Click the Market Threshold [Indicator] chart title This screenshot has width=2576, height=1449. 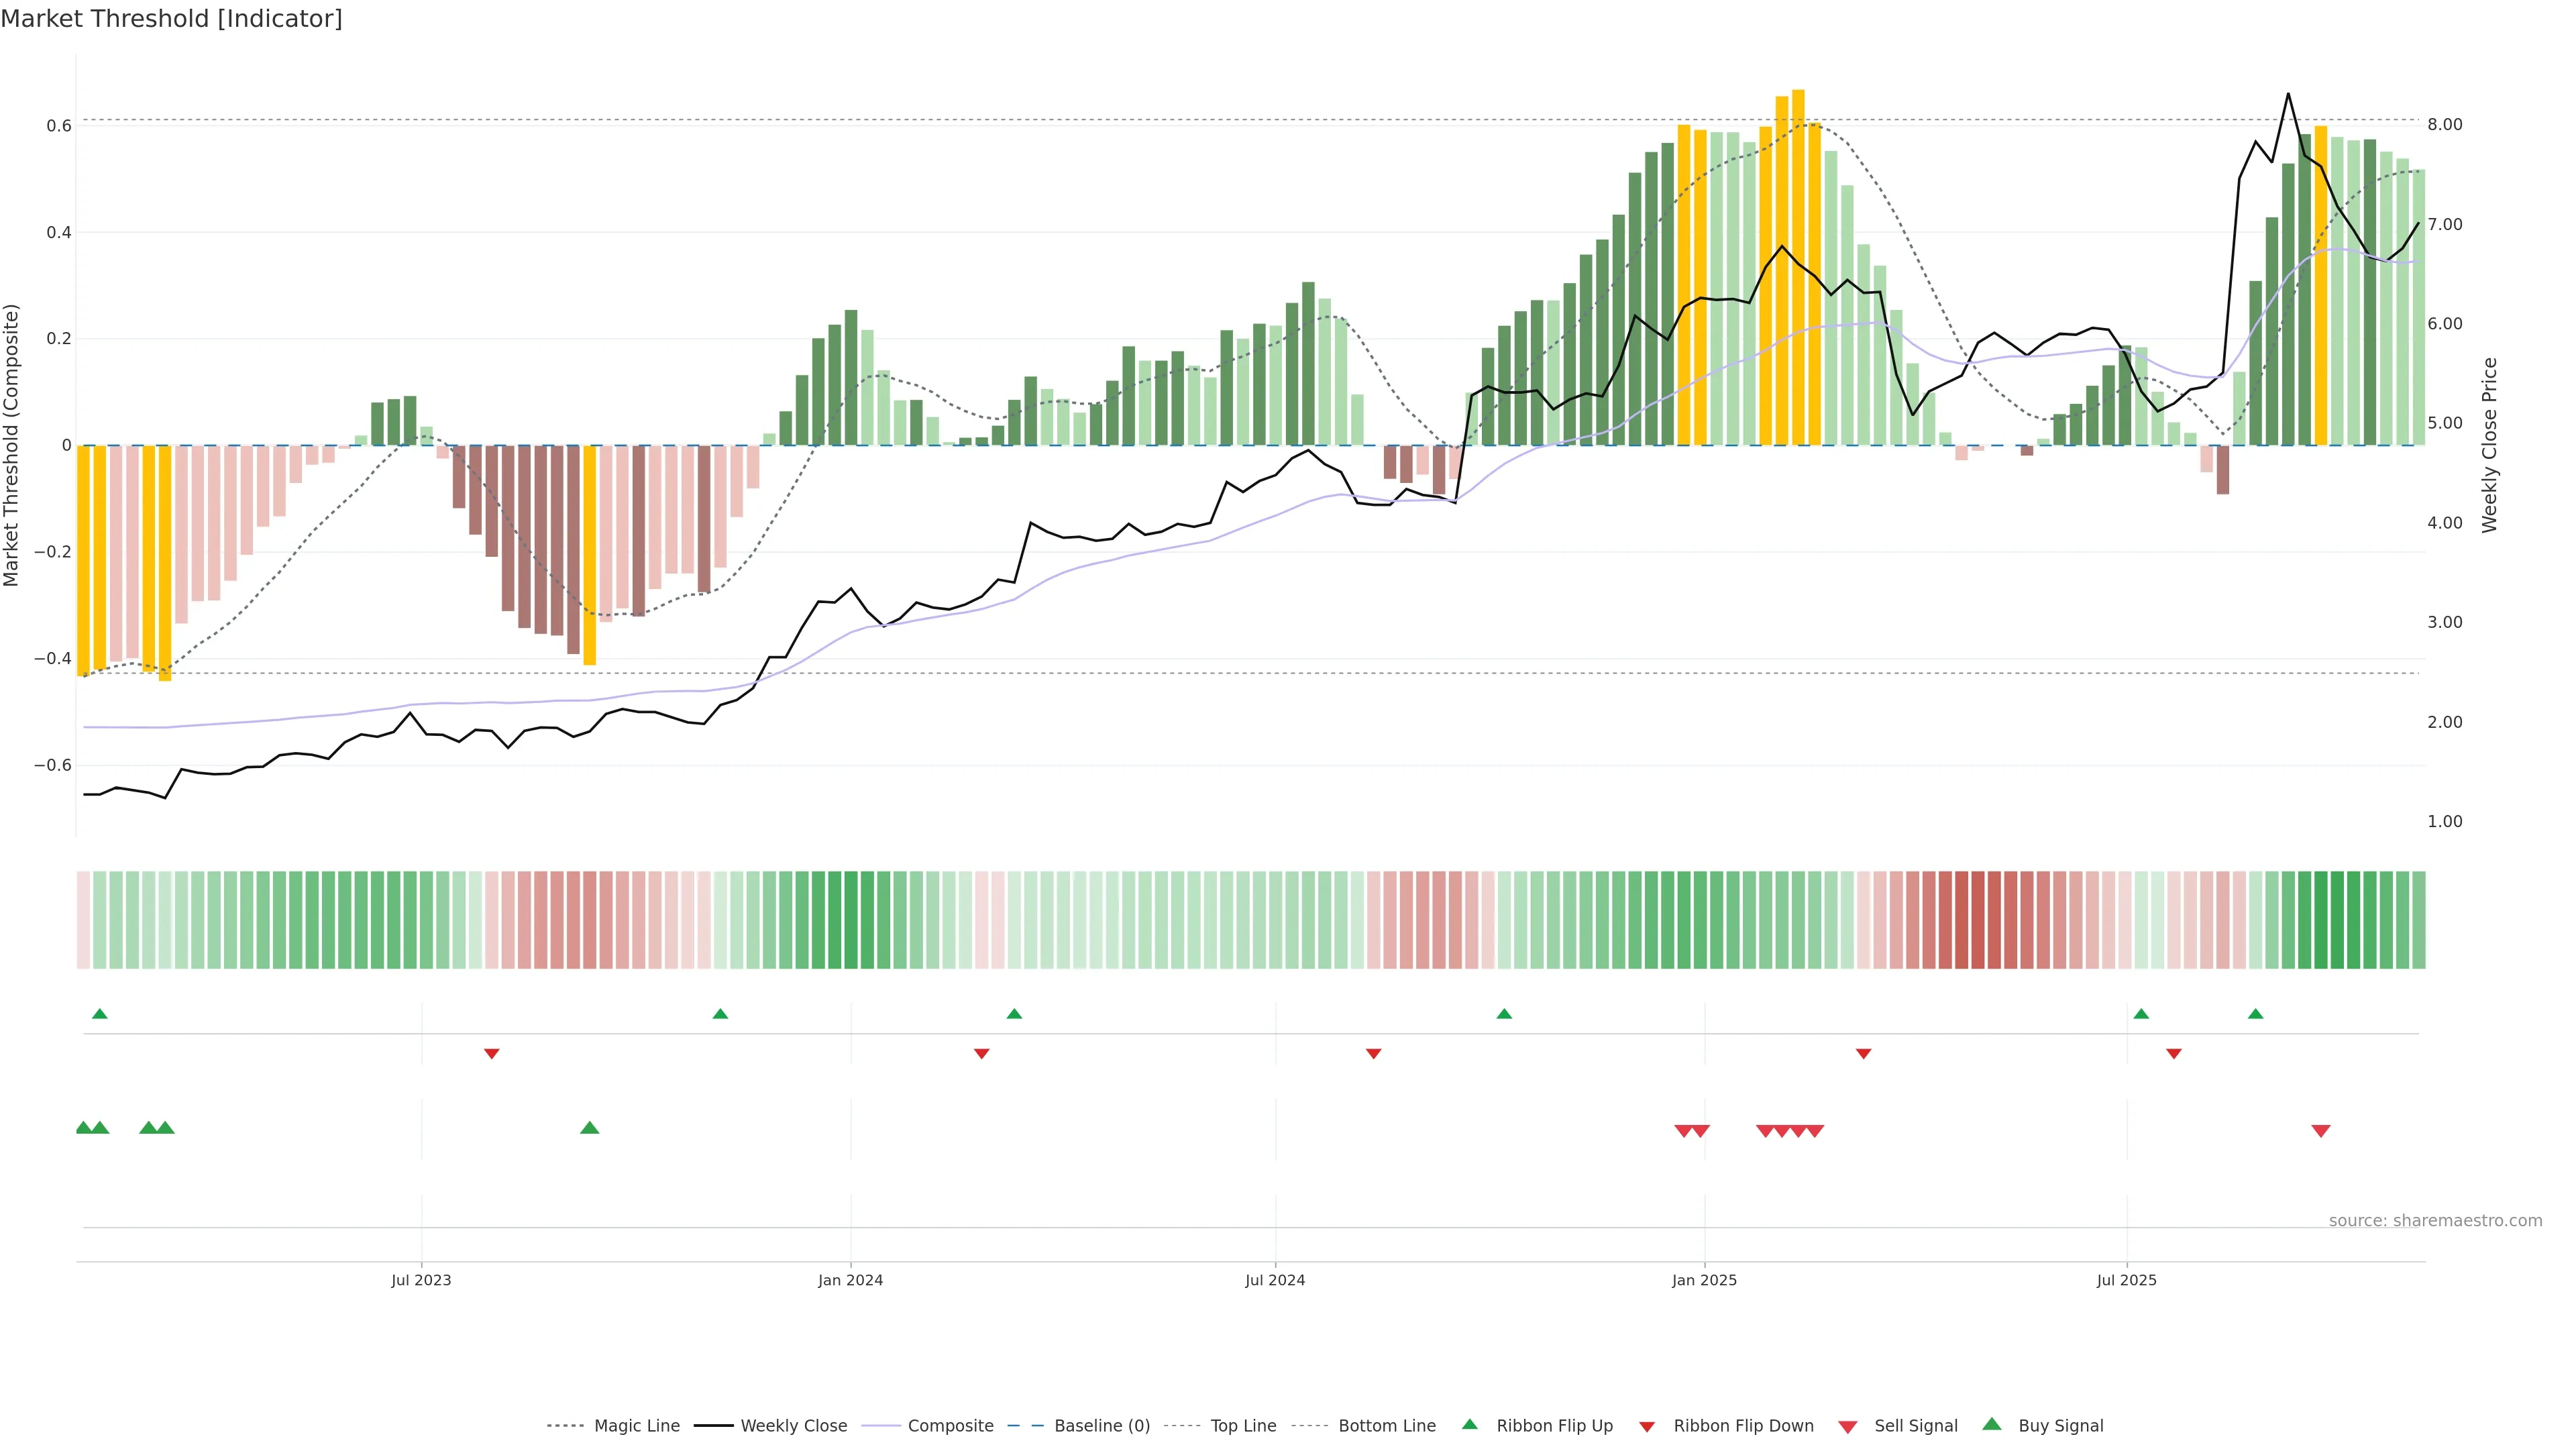click(171, 19)
